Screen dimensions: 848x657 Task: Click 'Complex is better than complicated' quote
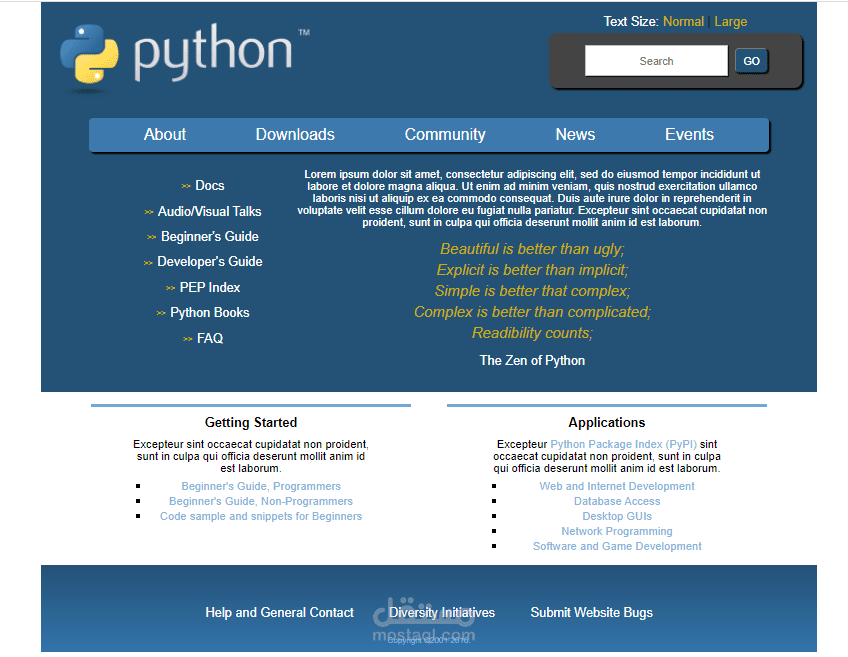(532, 312)
